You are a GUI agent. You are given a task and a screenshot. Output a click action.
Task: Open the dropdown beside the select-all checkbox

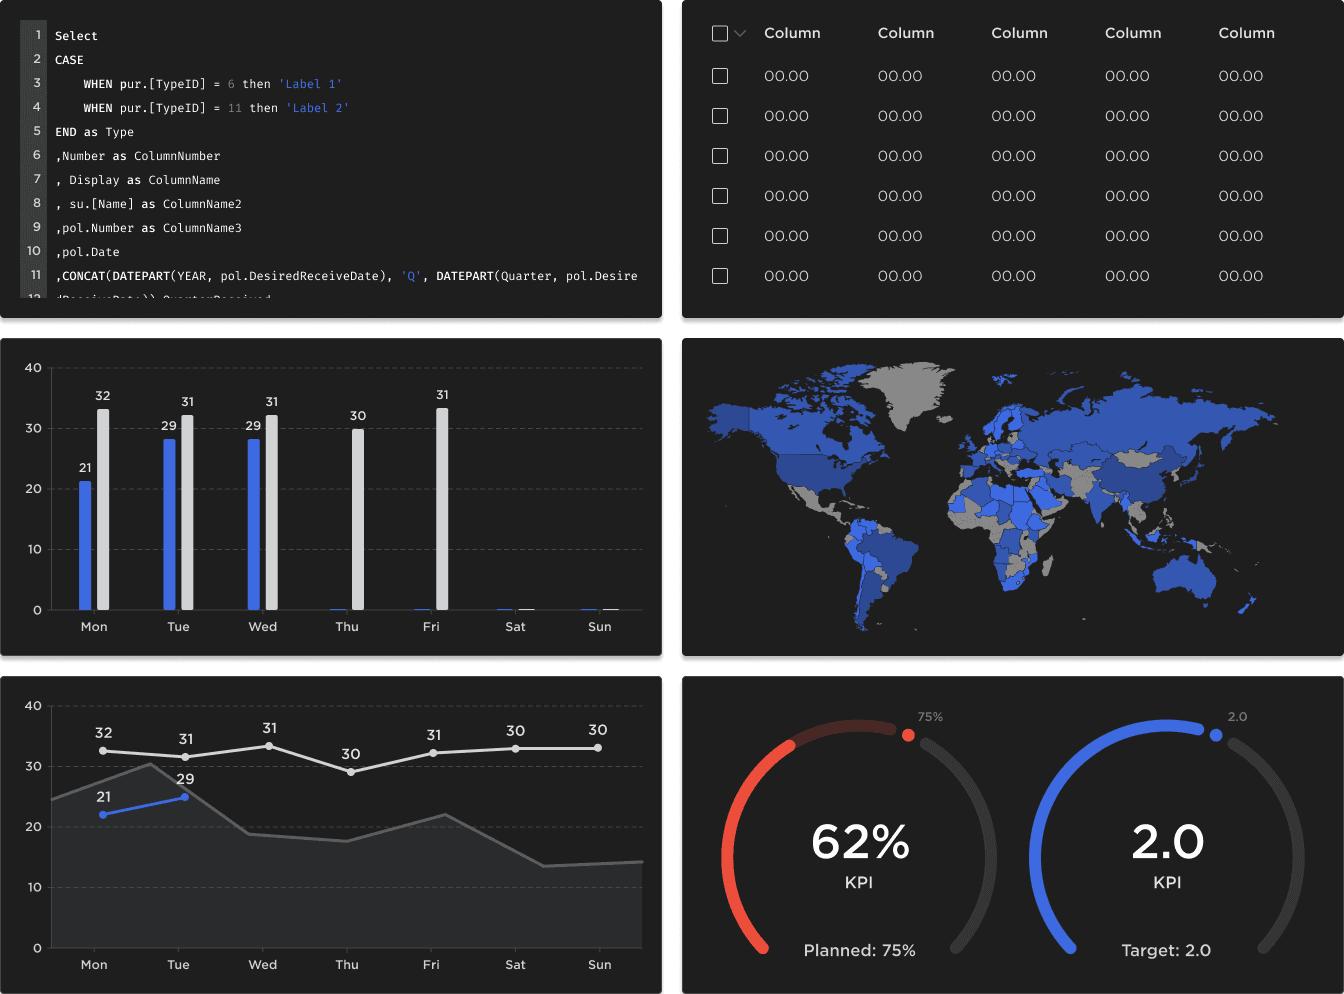(738, 32)
